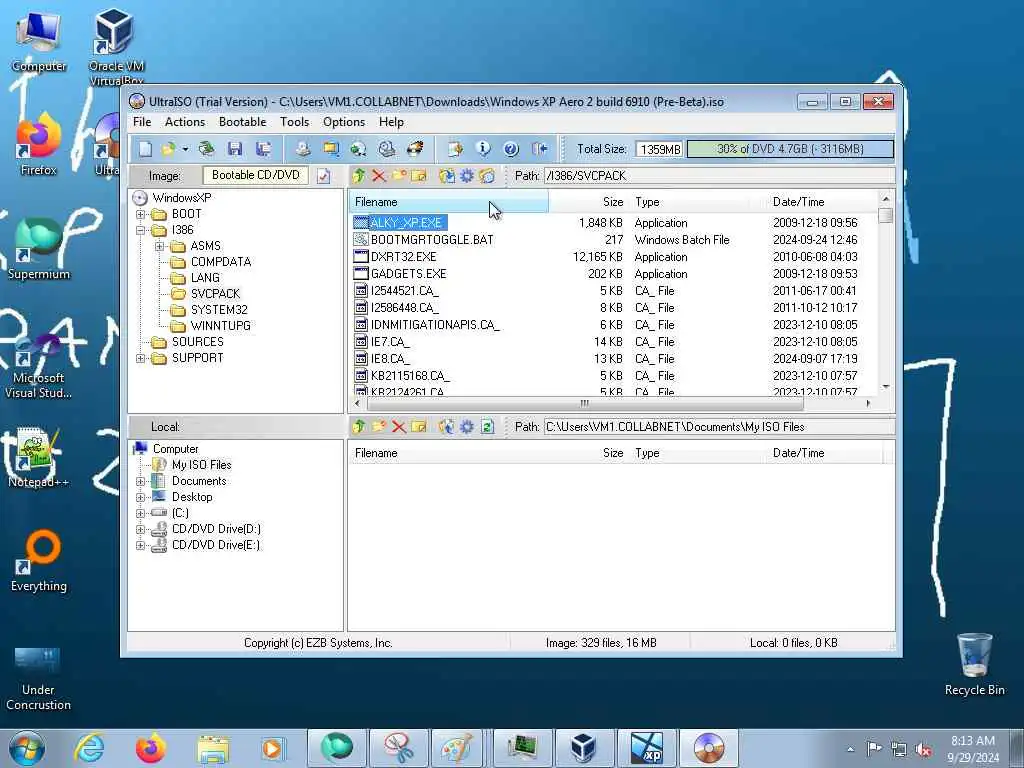Click the Burn CD/DVD Image flame icon

point(415,149)
